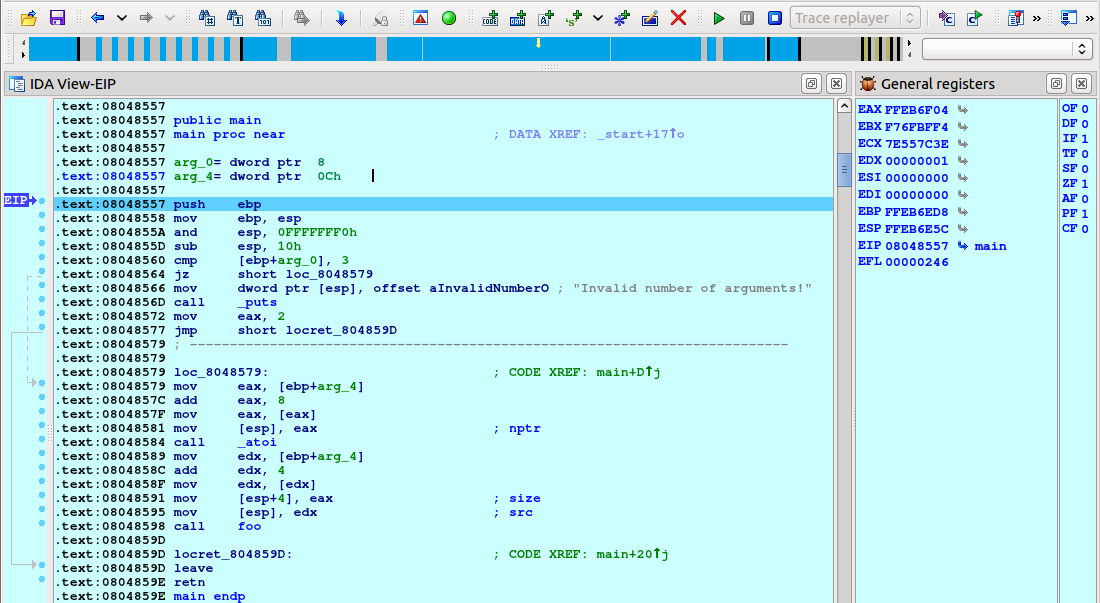1100x603 pixels.
Task: Click the green circle toolbar icon
Action: [449, 18]
